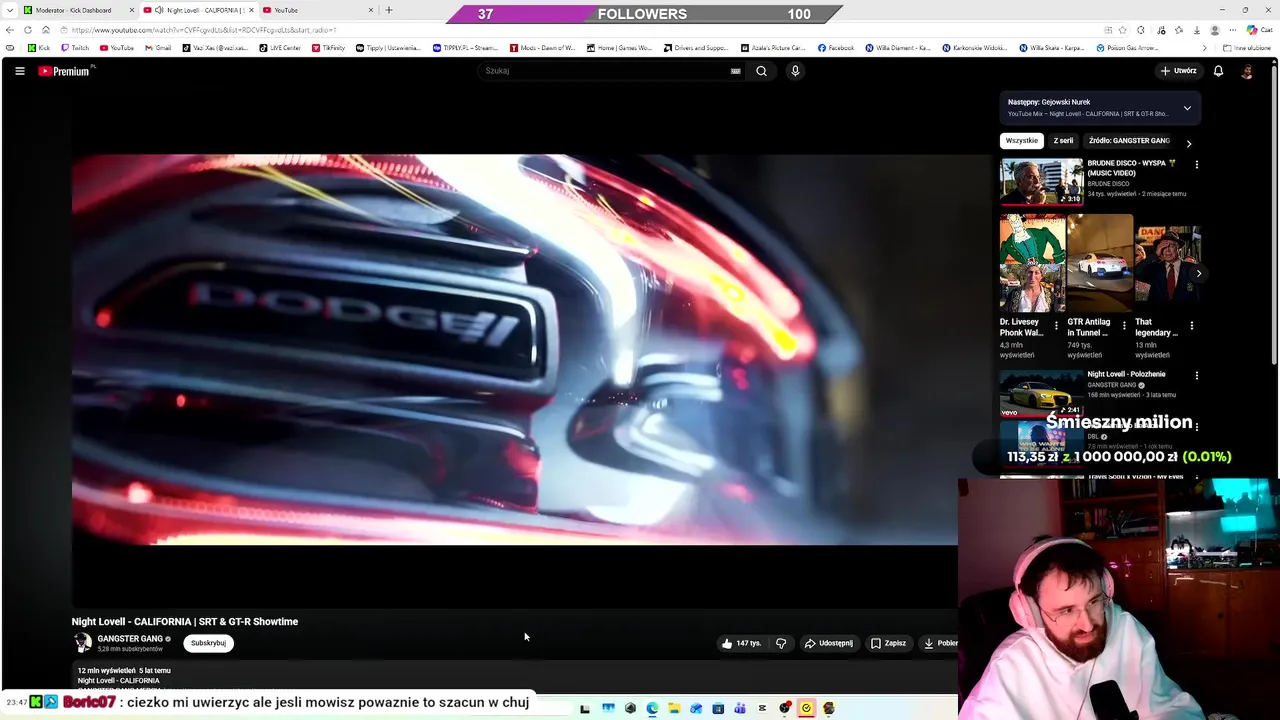The image size is (1280, 720).
Task: Open YouTube notifications bell
Action: point(1218,71)
